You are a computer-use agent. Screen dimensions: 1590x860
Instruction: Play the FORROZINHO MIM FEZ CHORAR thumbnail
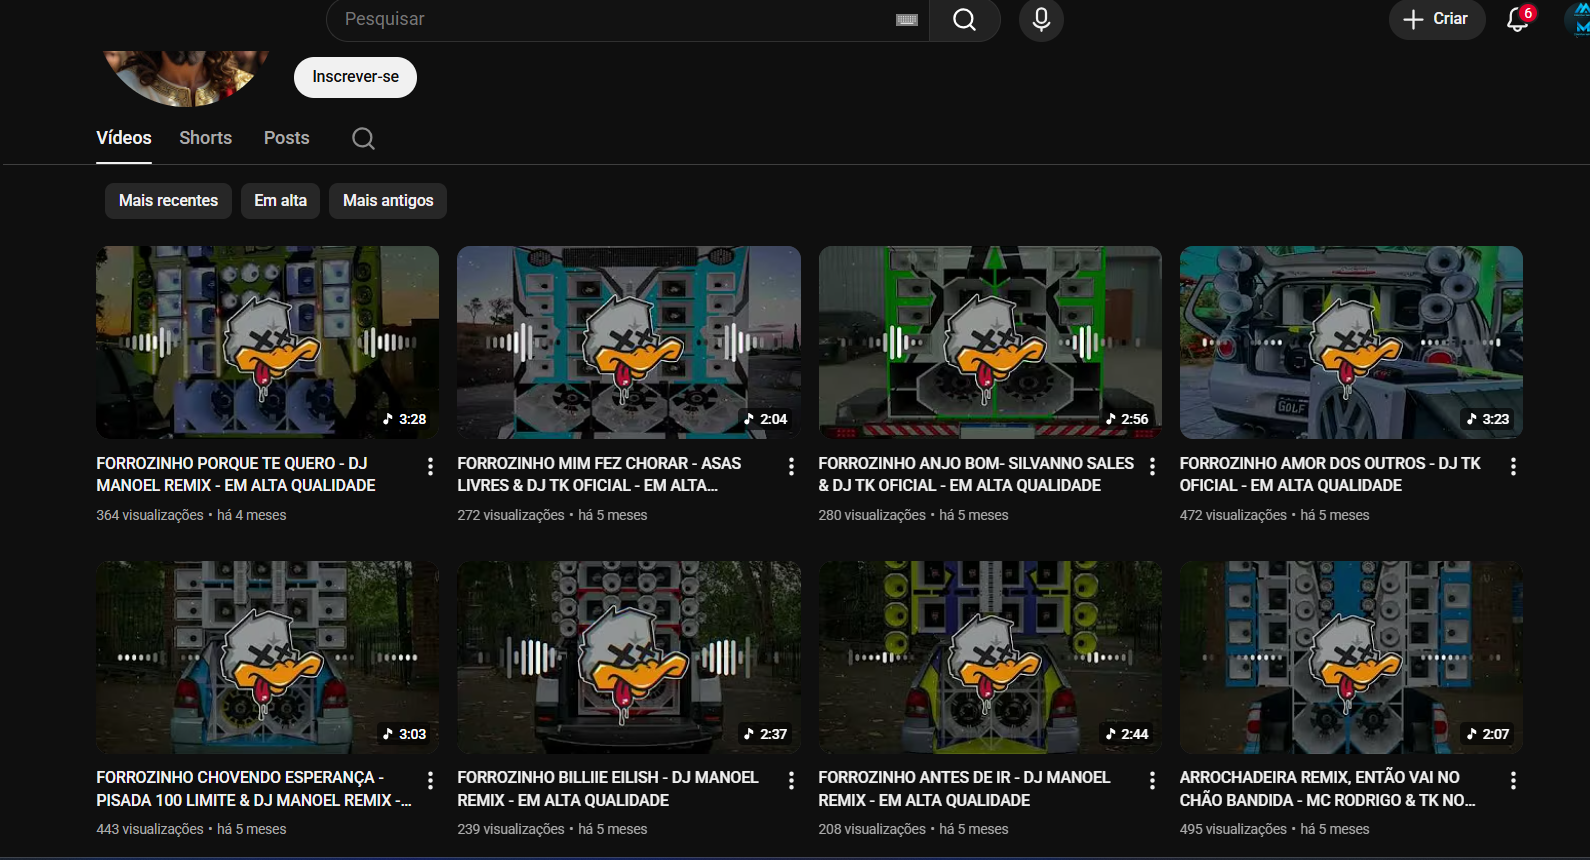(x=629, y=342)
